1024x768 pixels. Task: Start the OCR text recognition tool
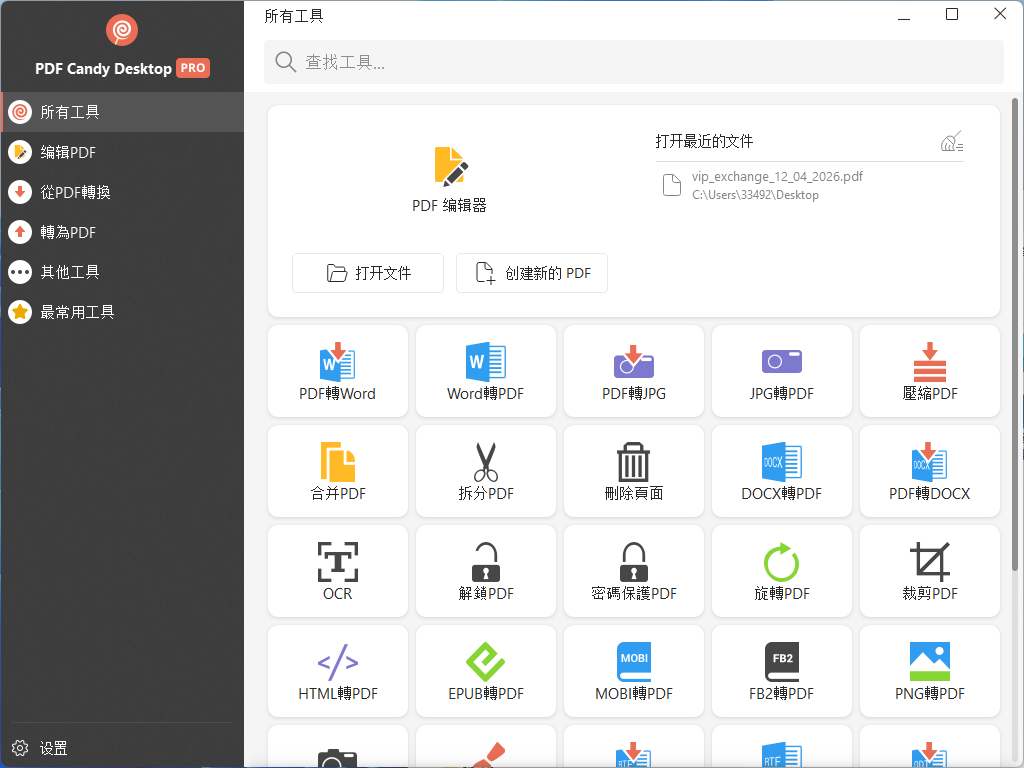coord(338,571)
